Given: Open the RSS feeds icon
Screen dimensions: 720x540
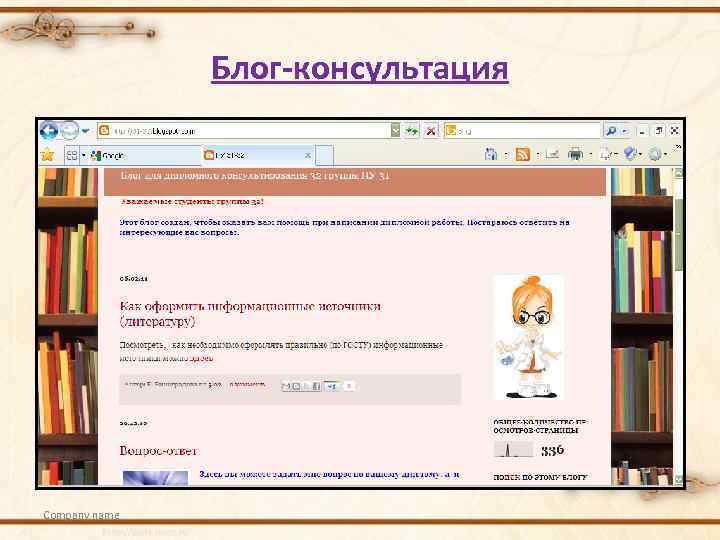Looking at the screenshot, I should (523, 155).
